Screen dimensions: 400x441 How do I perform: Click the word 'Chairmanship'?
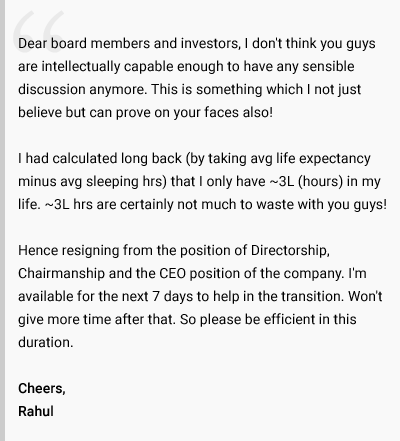tap(61, 273)
